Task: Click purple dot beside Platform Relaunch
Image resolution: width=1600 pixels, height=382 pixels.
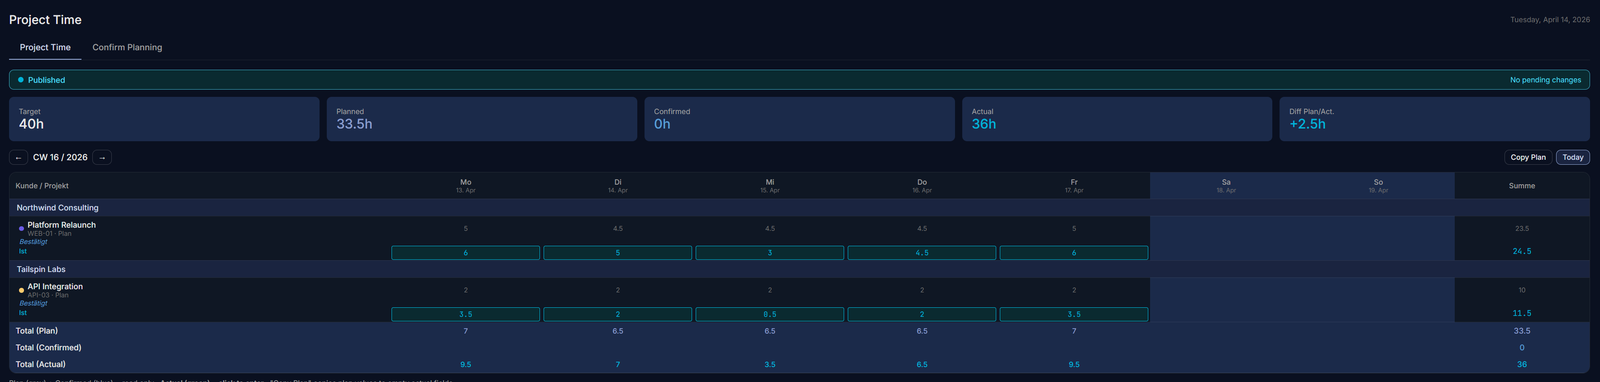Action: [22, 229]
